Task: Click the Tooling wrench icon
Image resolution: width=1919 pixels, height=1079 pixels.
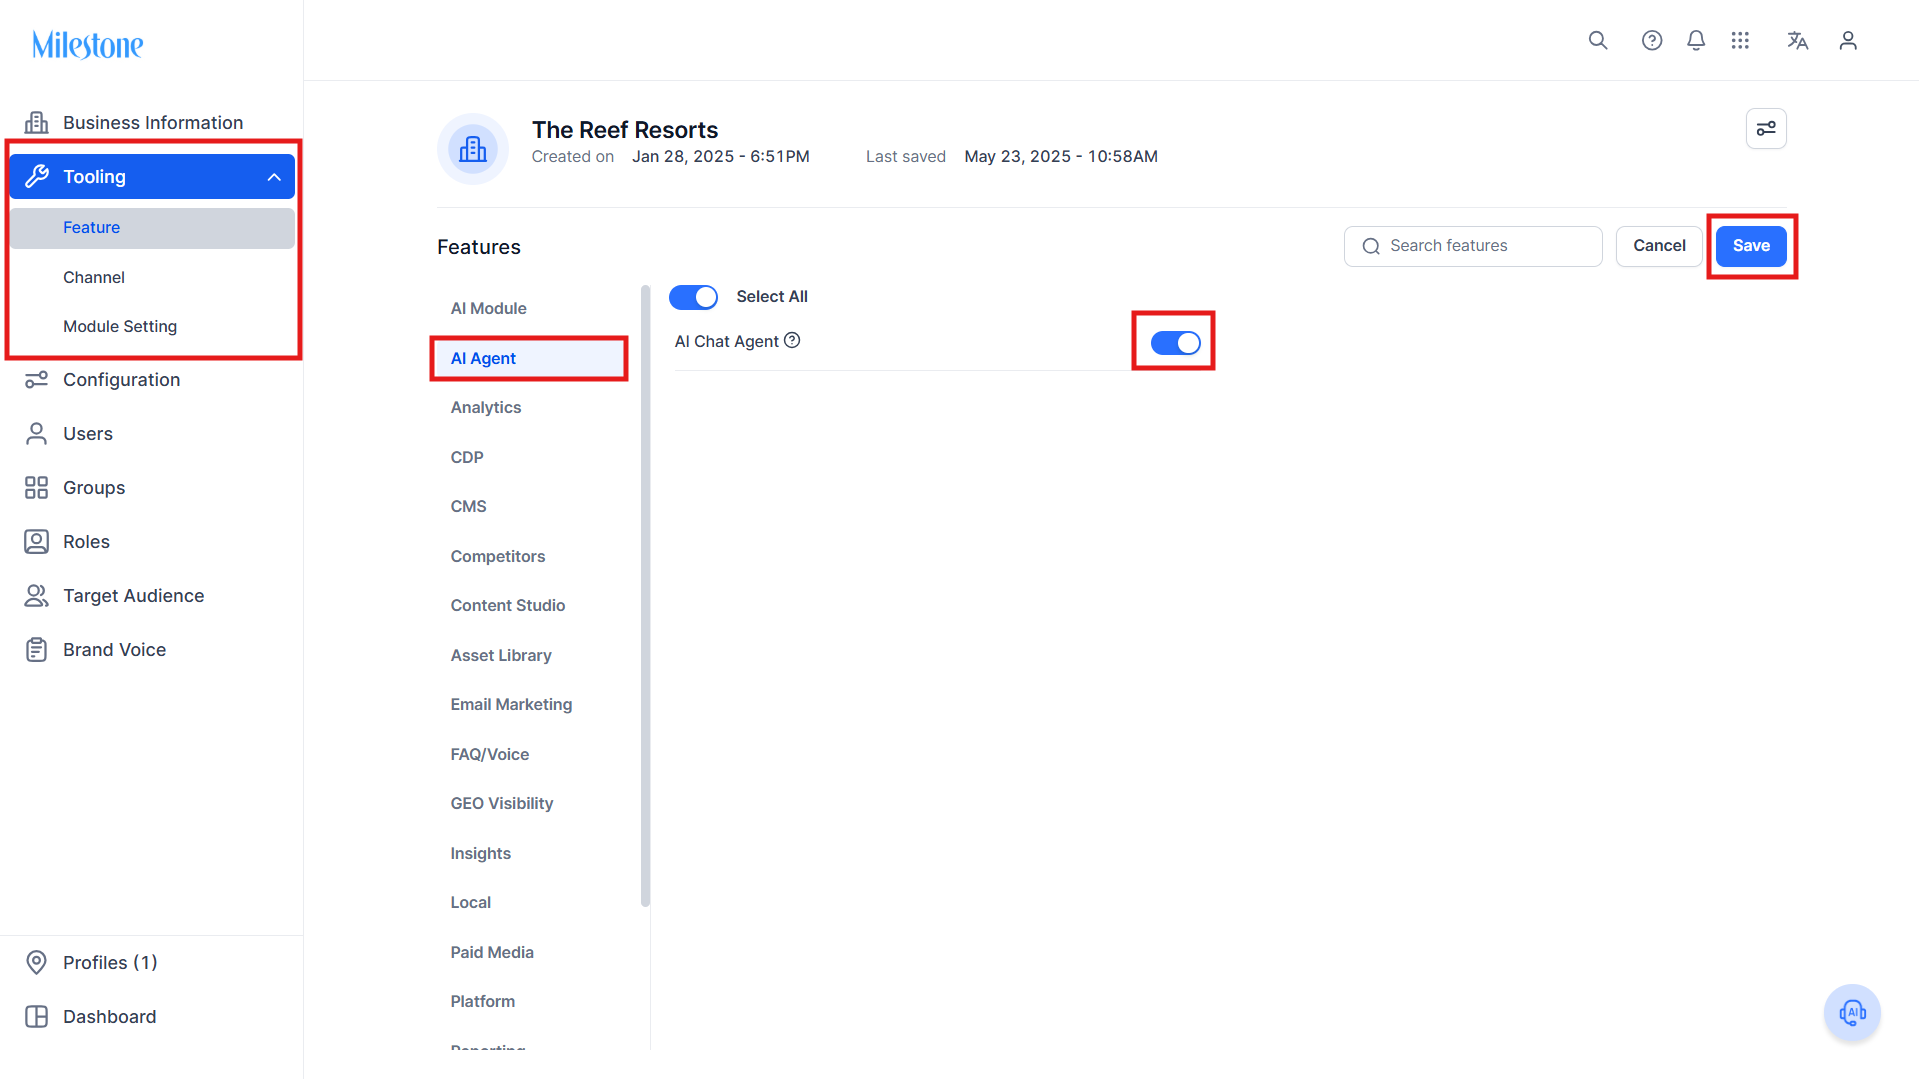Action: point(36,176)
